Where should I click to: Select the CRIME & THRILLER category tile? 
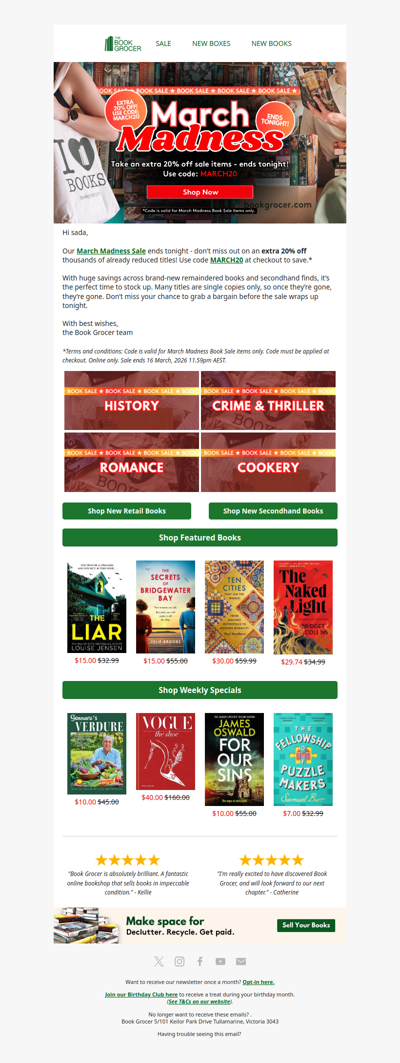point(268,401)
